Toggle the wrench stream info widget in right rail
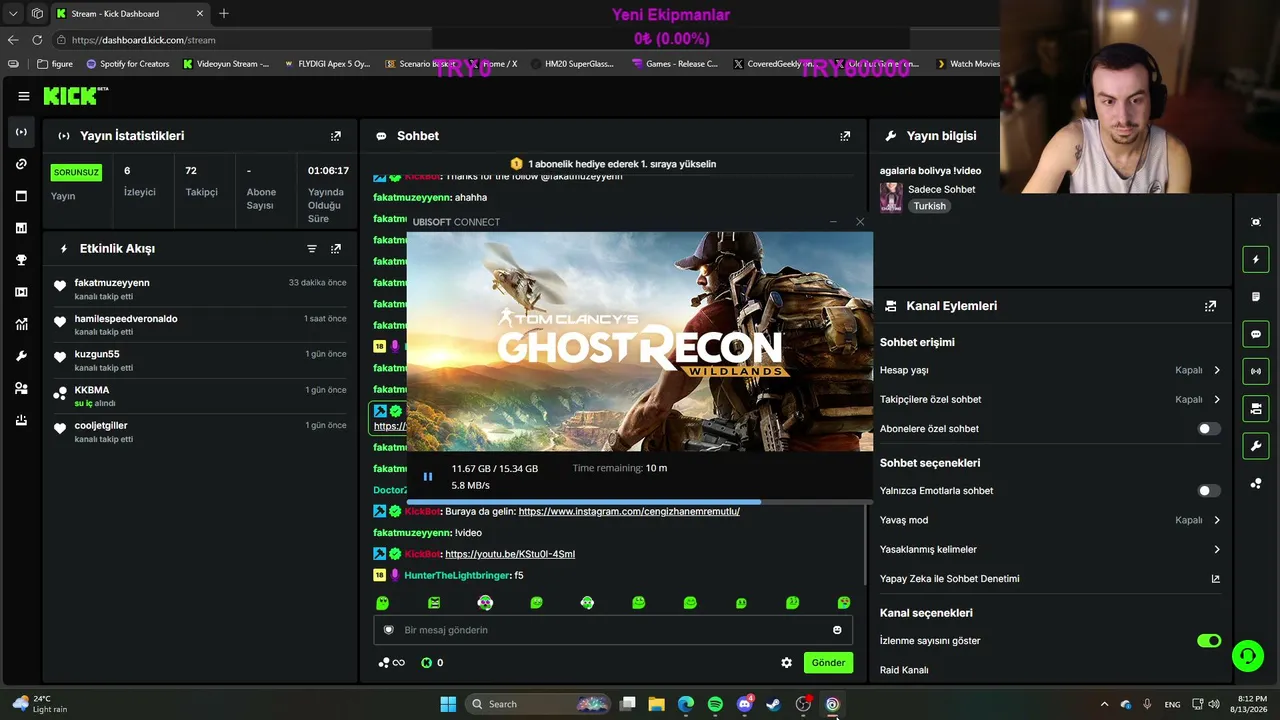The height and width of the screenshot is (720, 1280). pyautogui.click(x=1256, y=445)
